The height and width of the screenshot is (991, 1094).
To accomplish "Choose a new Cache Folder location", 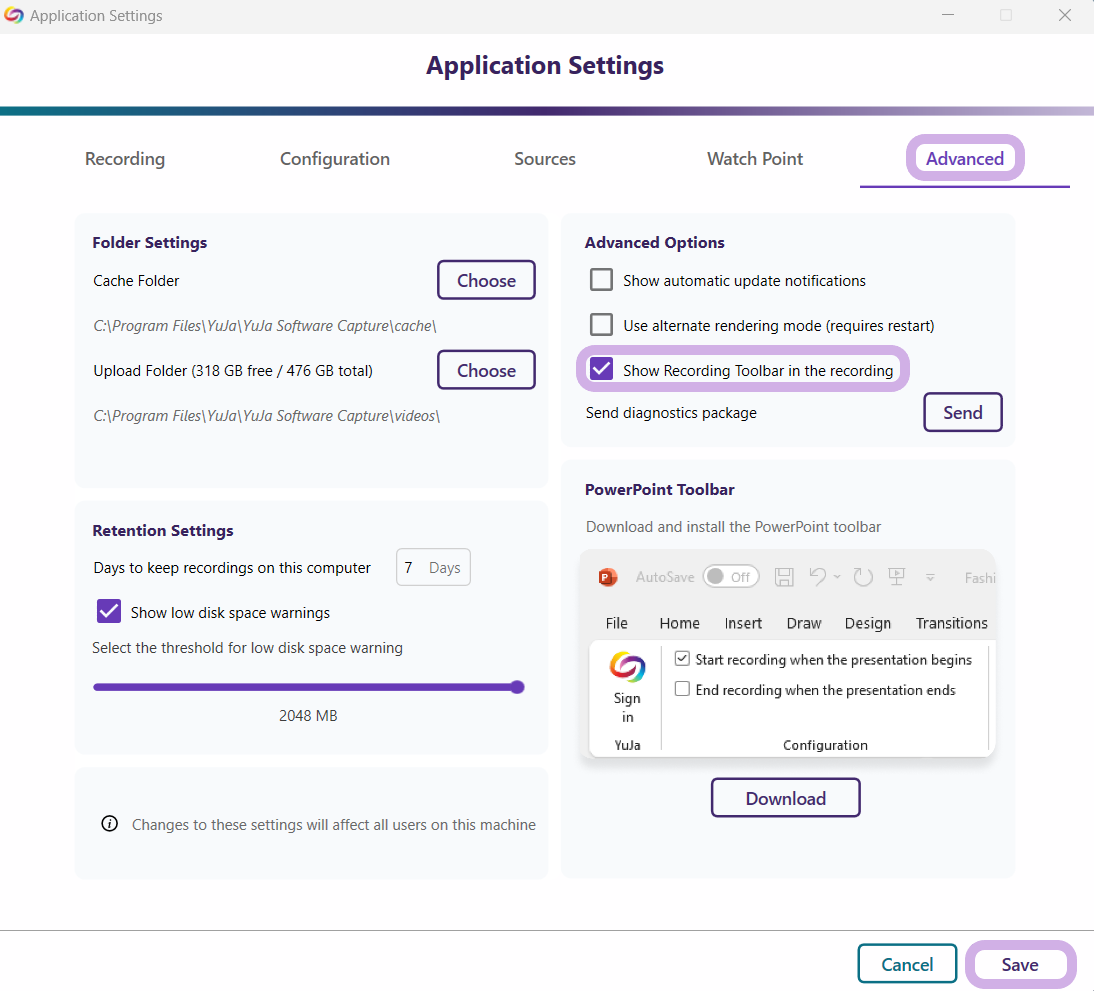I will [486, 280].
